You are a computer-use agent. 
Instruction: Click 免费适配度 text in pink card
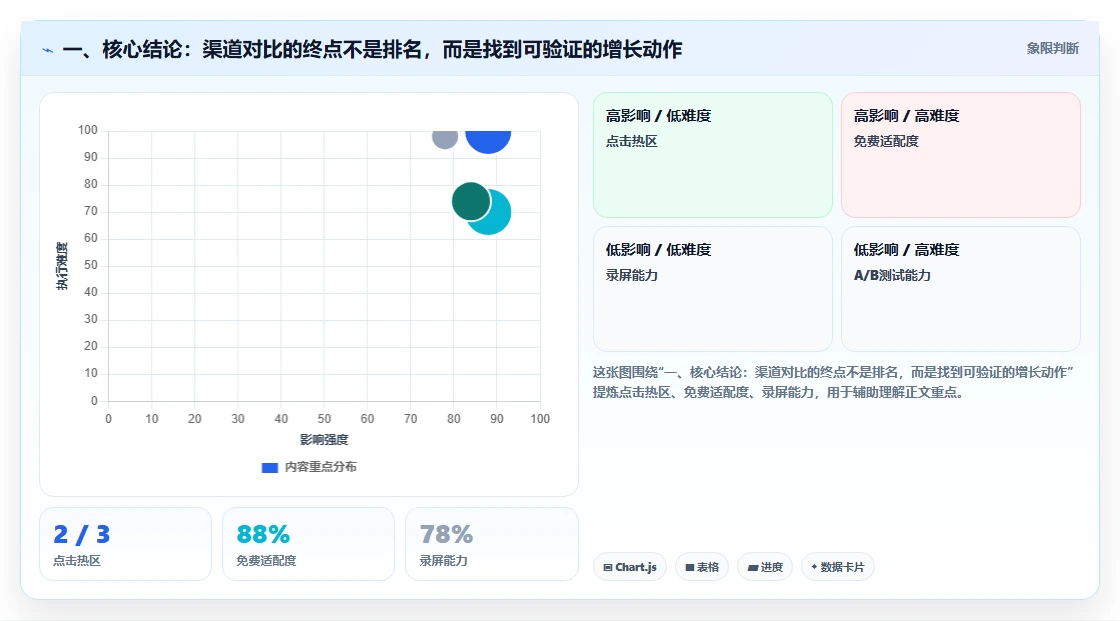[886, 141]
